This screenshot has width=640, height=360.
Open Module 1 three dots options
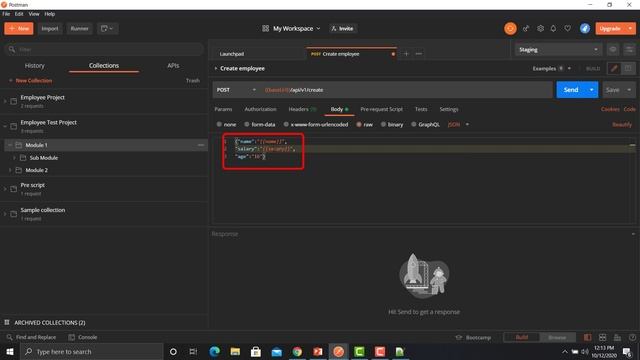click(x=201, y=145)
